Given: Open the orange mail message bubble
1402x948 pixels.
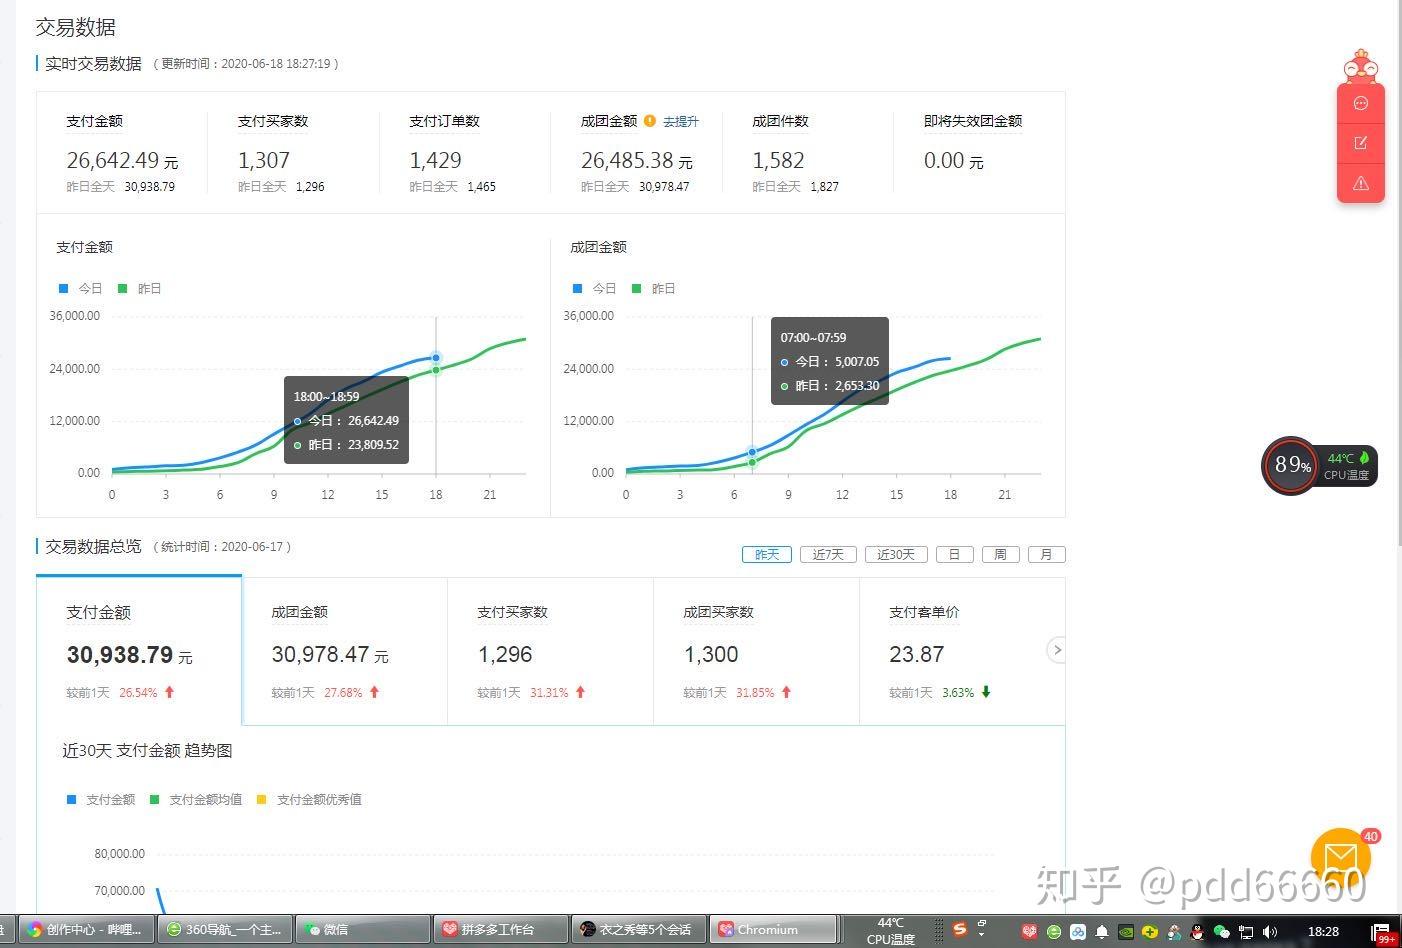Looking at the screenshot, I should coord(1340,858).
